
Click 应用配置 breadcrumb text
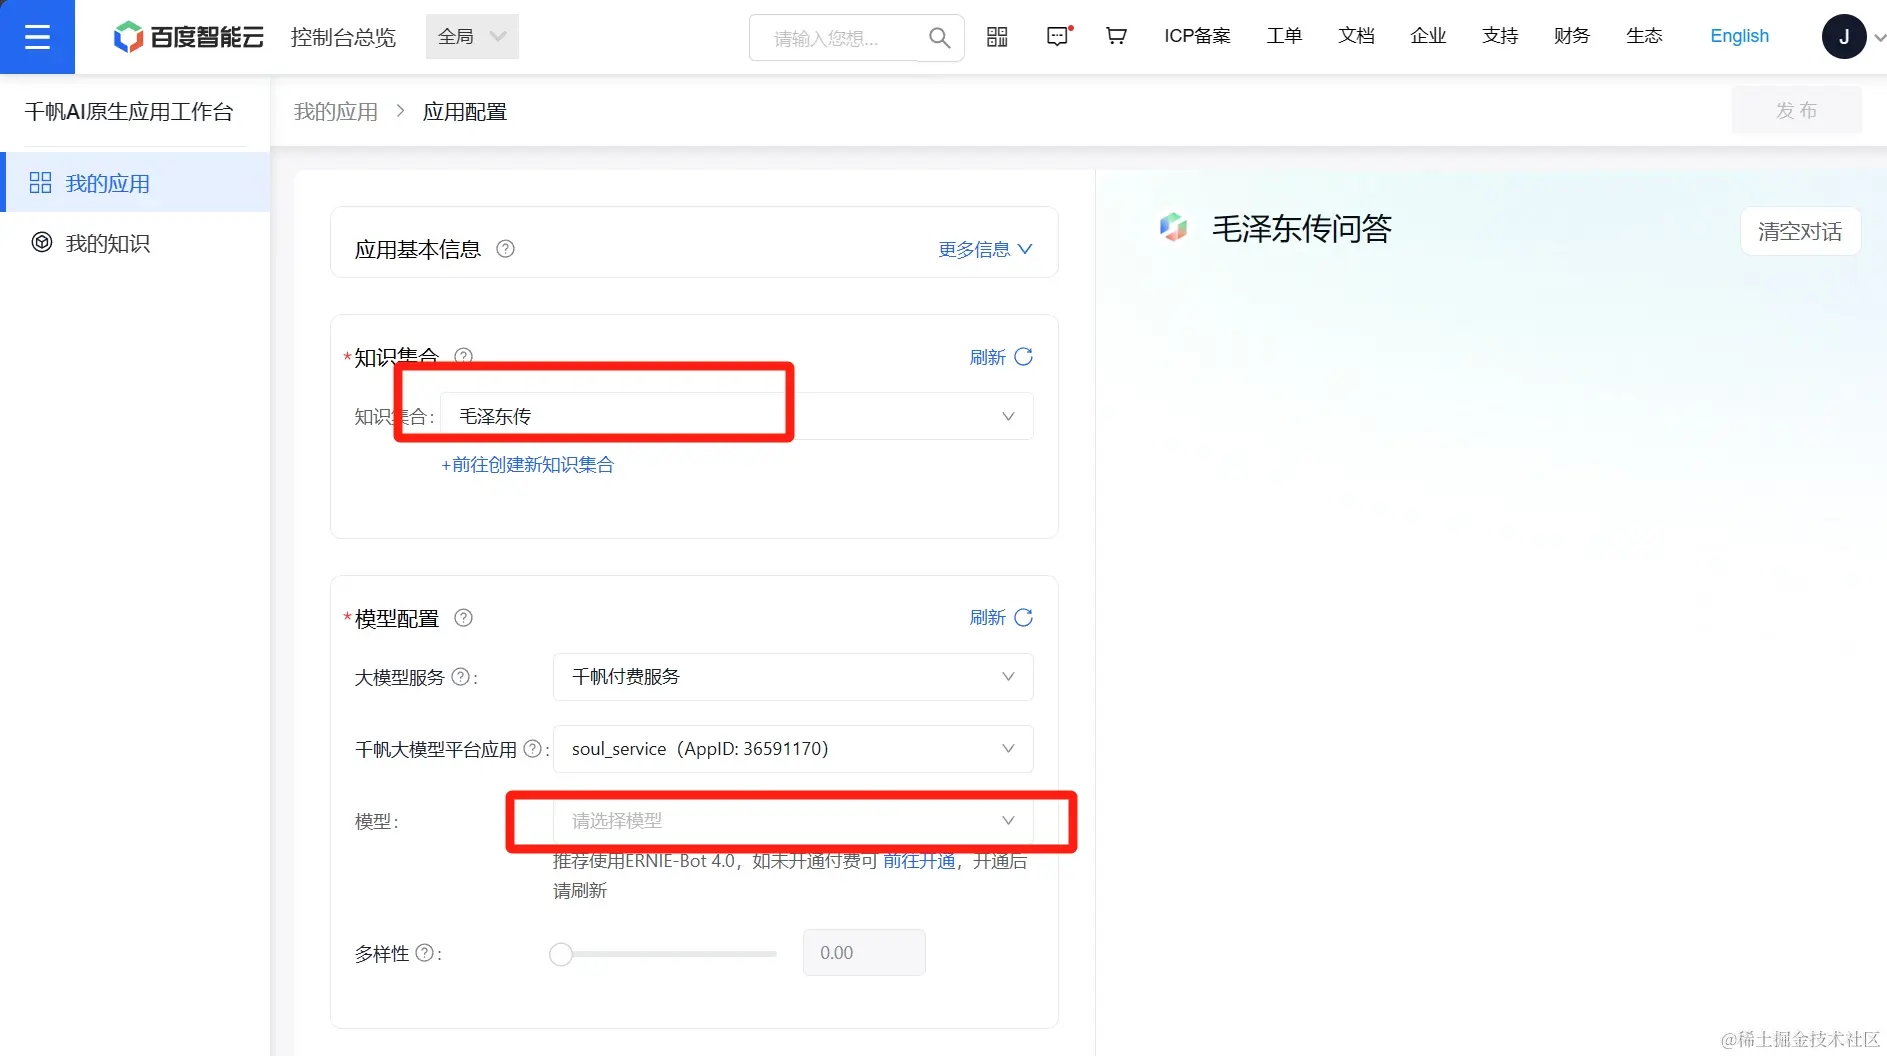click(x=465, y=111)
